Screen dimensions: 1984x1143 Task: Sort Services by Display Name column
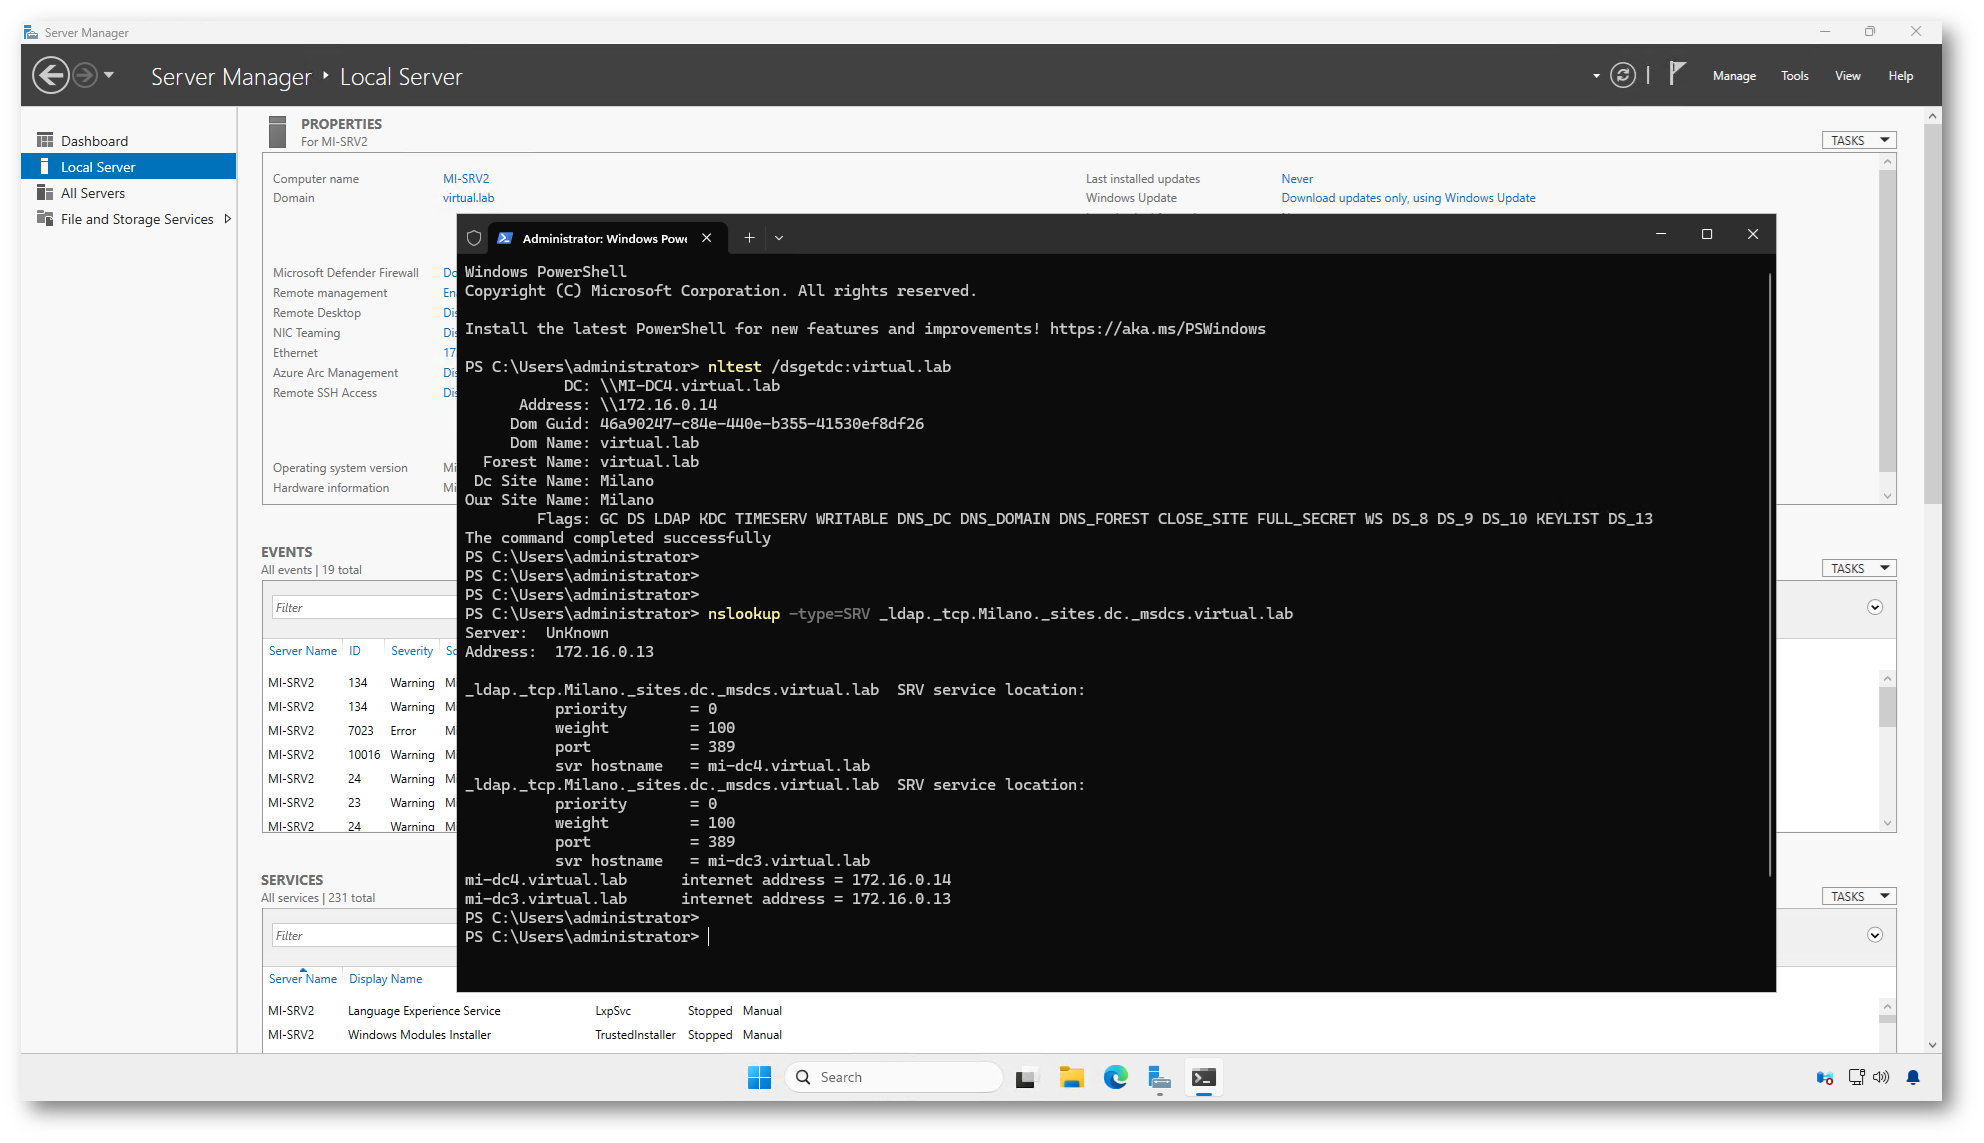385,979
